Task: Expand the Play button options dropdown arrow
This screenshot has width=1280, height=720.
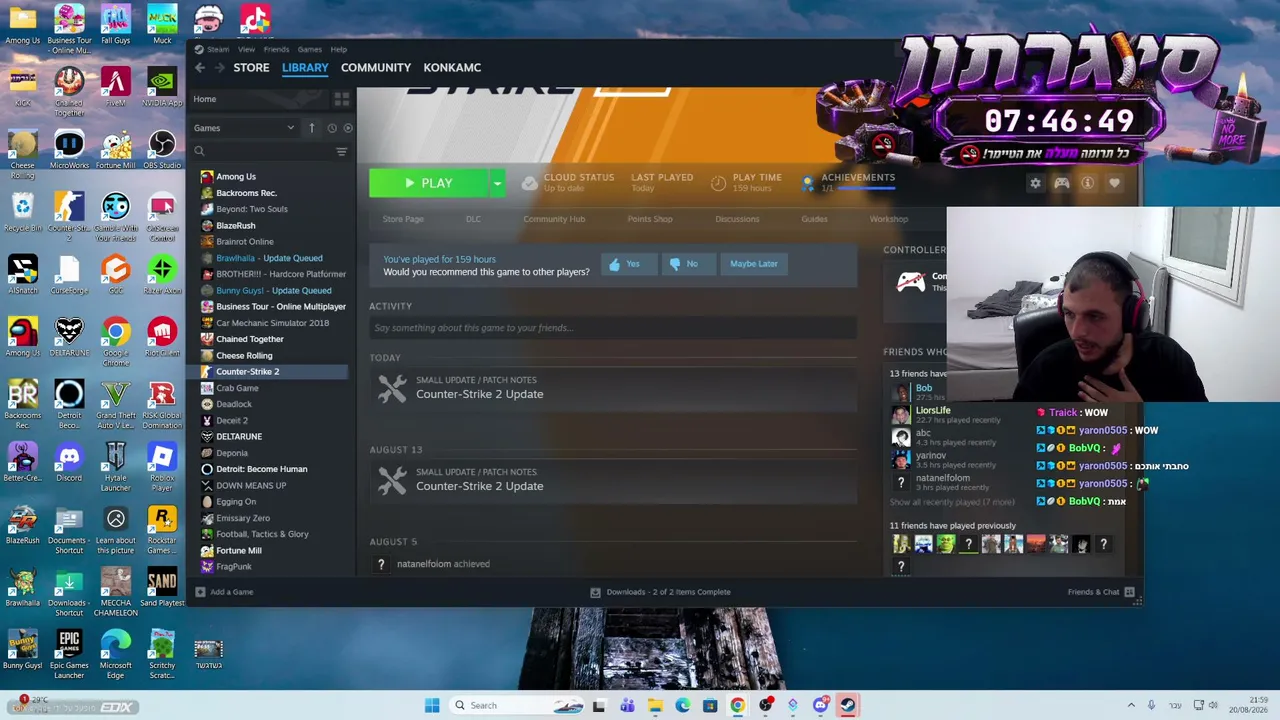Action: click(x=497, y=183)
